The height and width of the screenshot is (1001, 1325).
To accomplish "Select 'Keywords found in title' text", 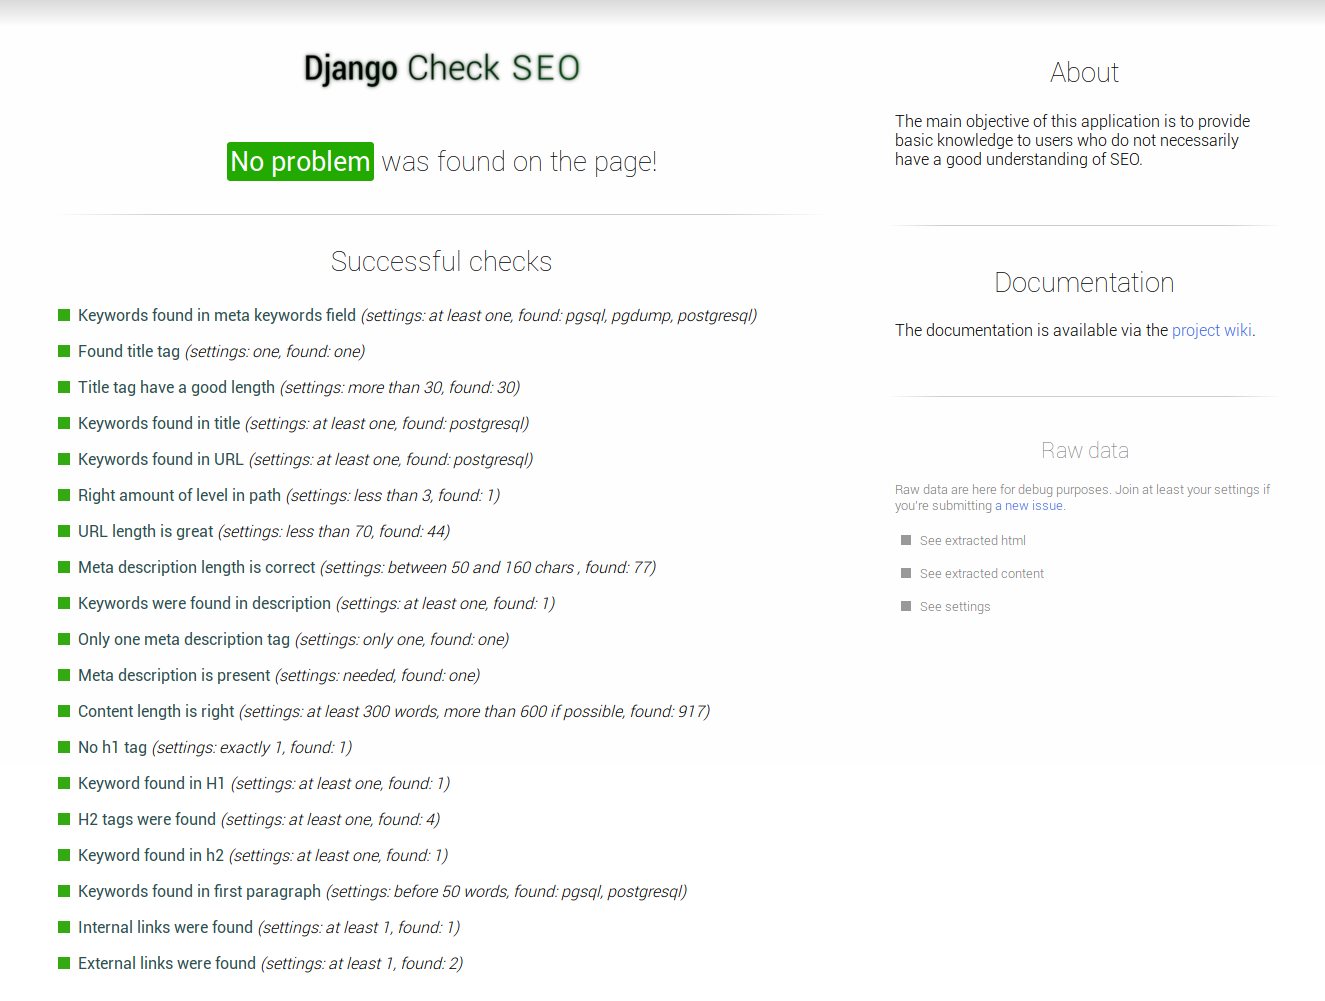I will pyautogui.click(x=159, y=423).
